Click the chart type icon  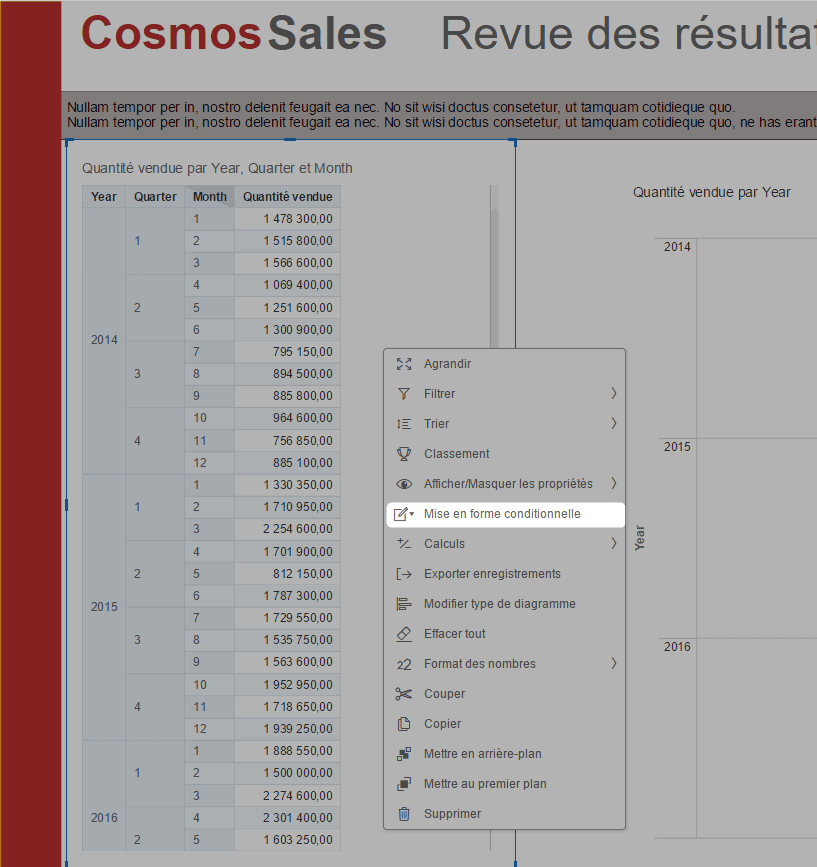[x=404, y=604]
